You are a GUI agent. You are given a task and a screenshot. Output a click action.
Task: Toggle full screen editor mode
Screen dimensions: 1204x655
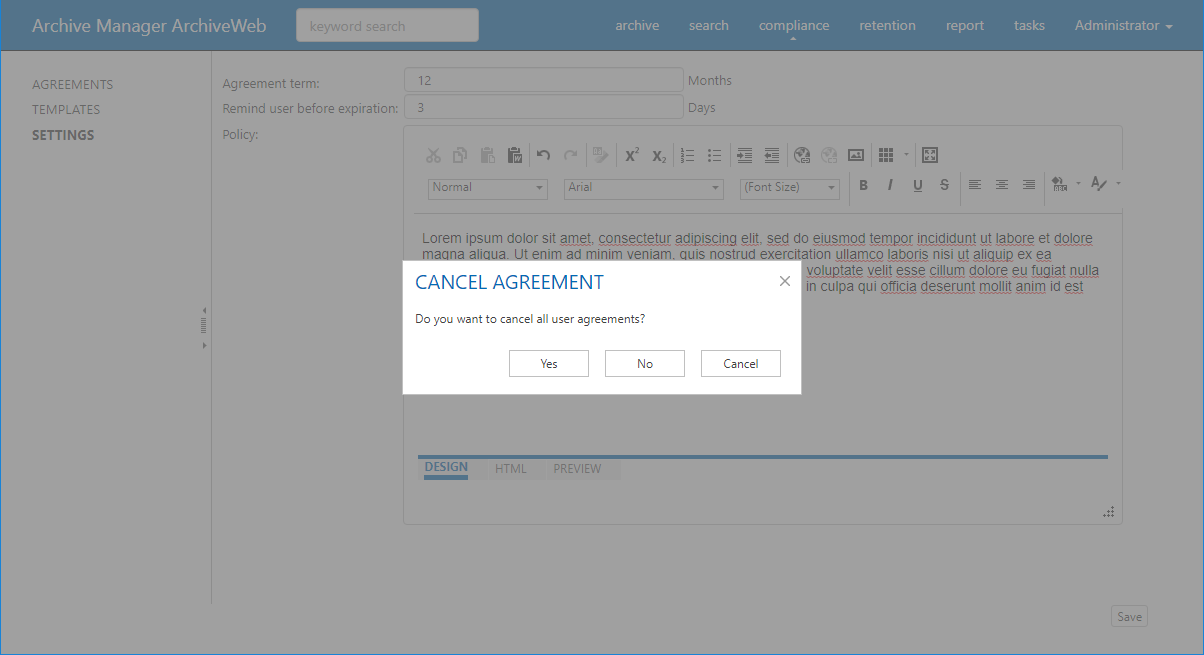pyautogui.click(x=930, y=155)
